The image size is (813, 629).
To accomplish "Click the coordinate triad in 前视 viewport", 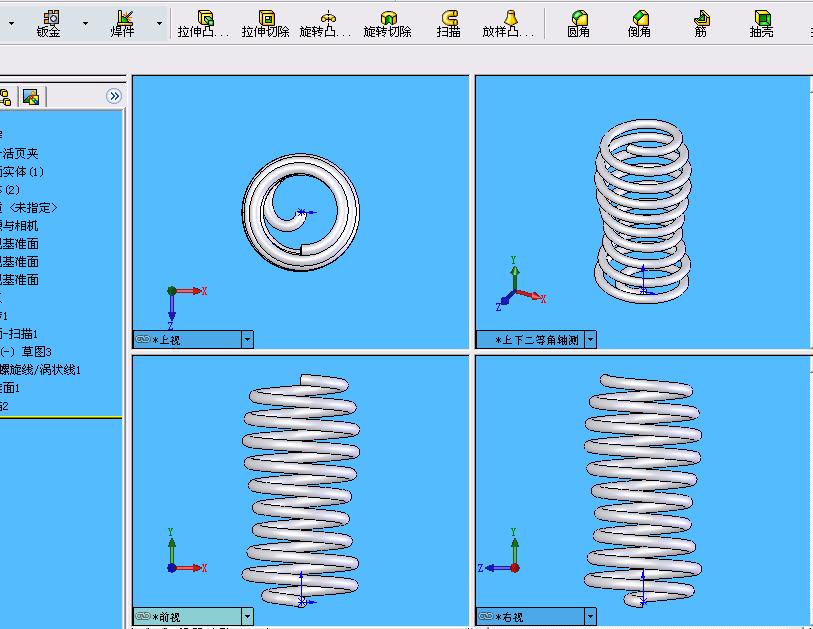I will pyautogui.click(x=186, y=551).
